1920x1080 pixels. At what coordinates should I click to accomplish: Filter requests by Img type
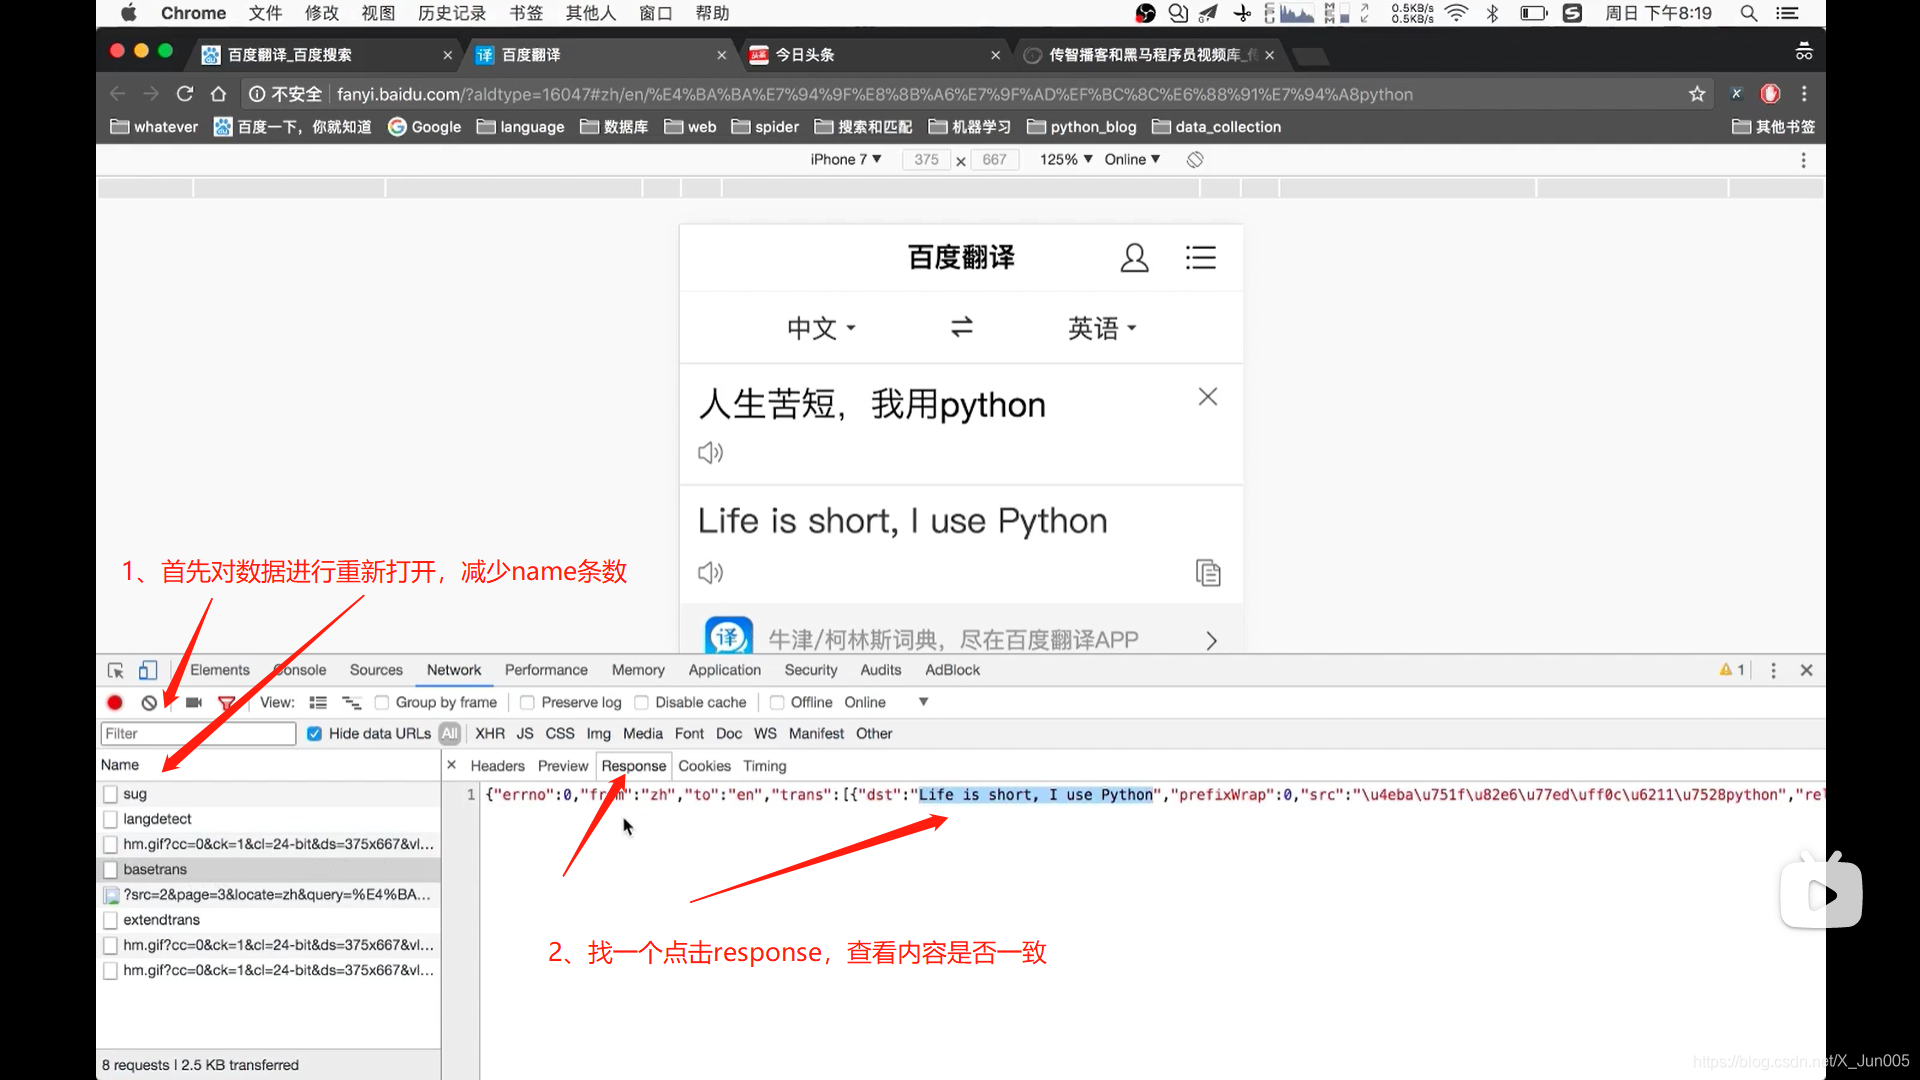598,734
